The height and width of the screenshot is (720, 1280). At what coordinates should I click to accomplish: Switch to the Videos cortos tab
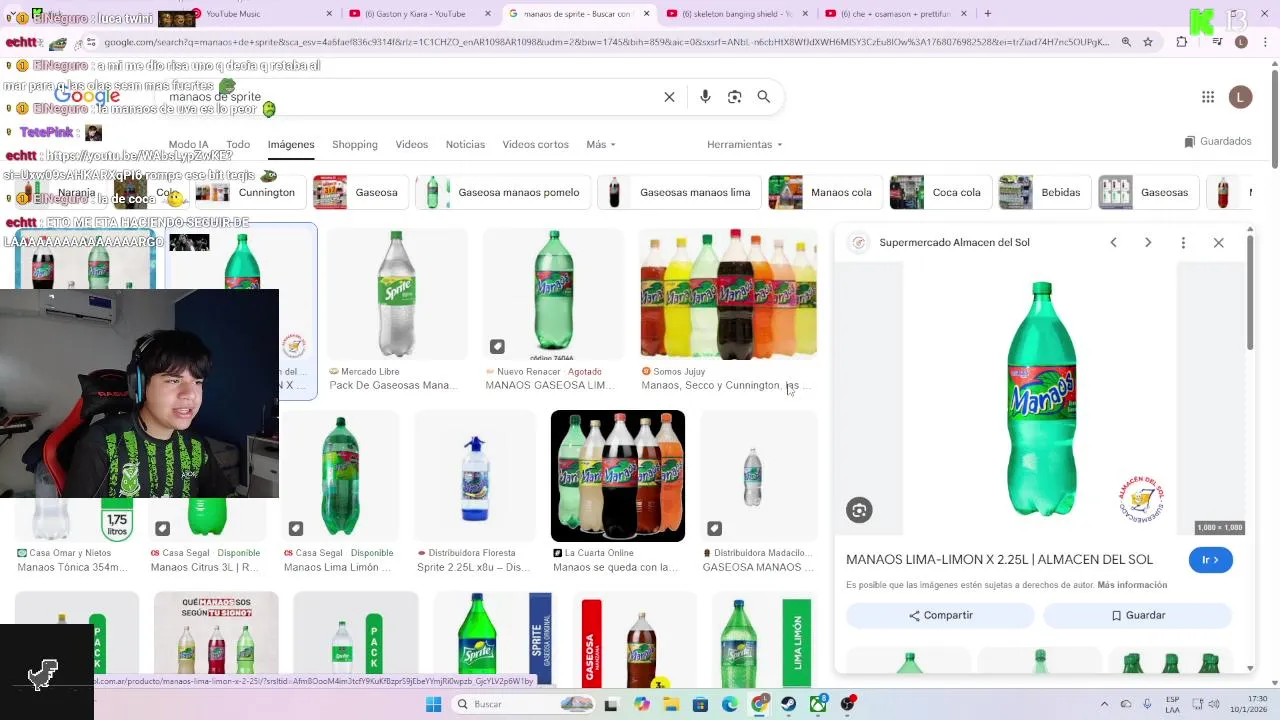point(535,144)
